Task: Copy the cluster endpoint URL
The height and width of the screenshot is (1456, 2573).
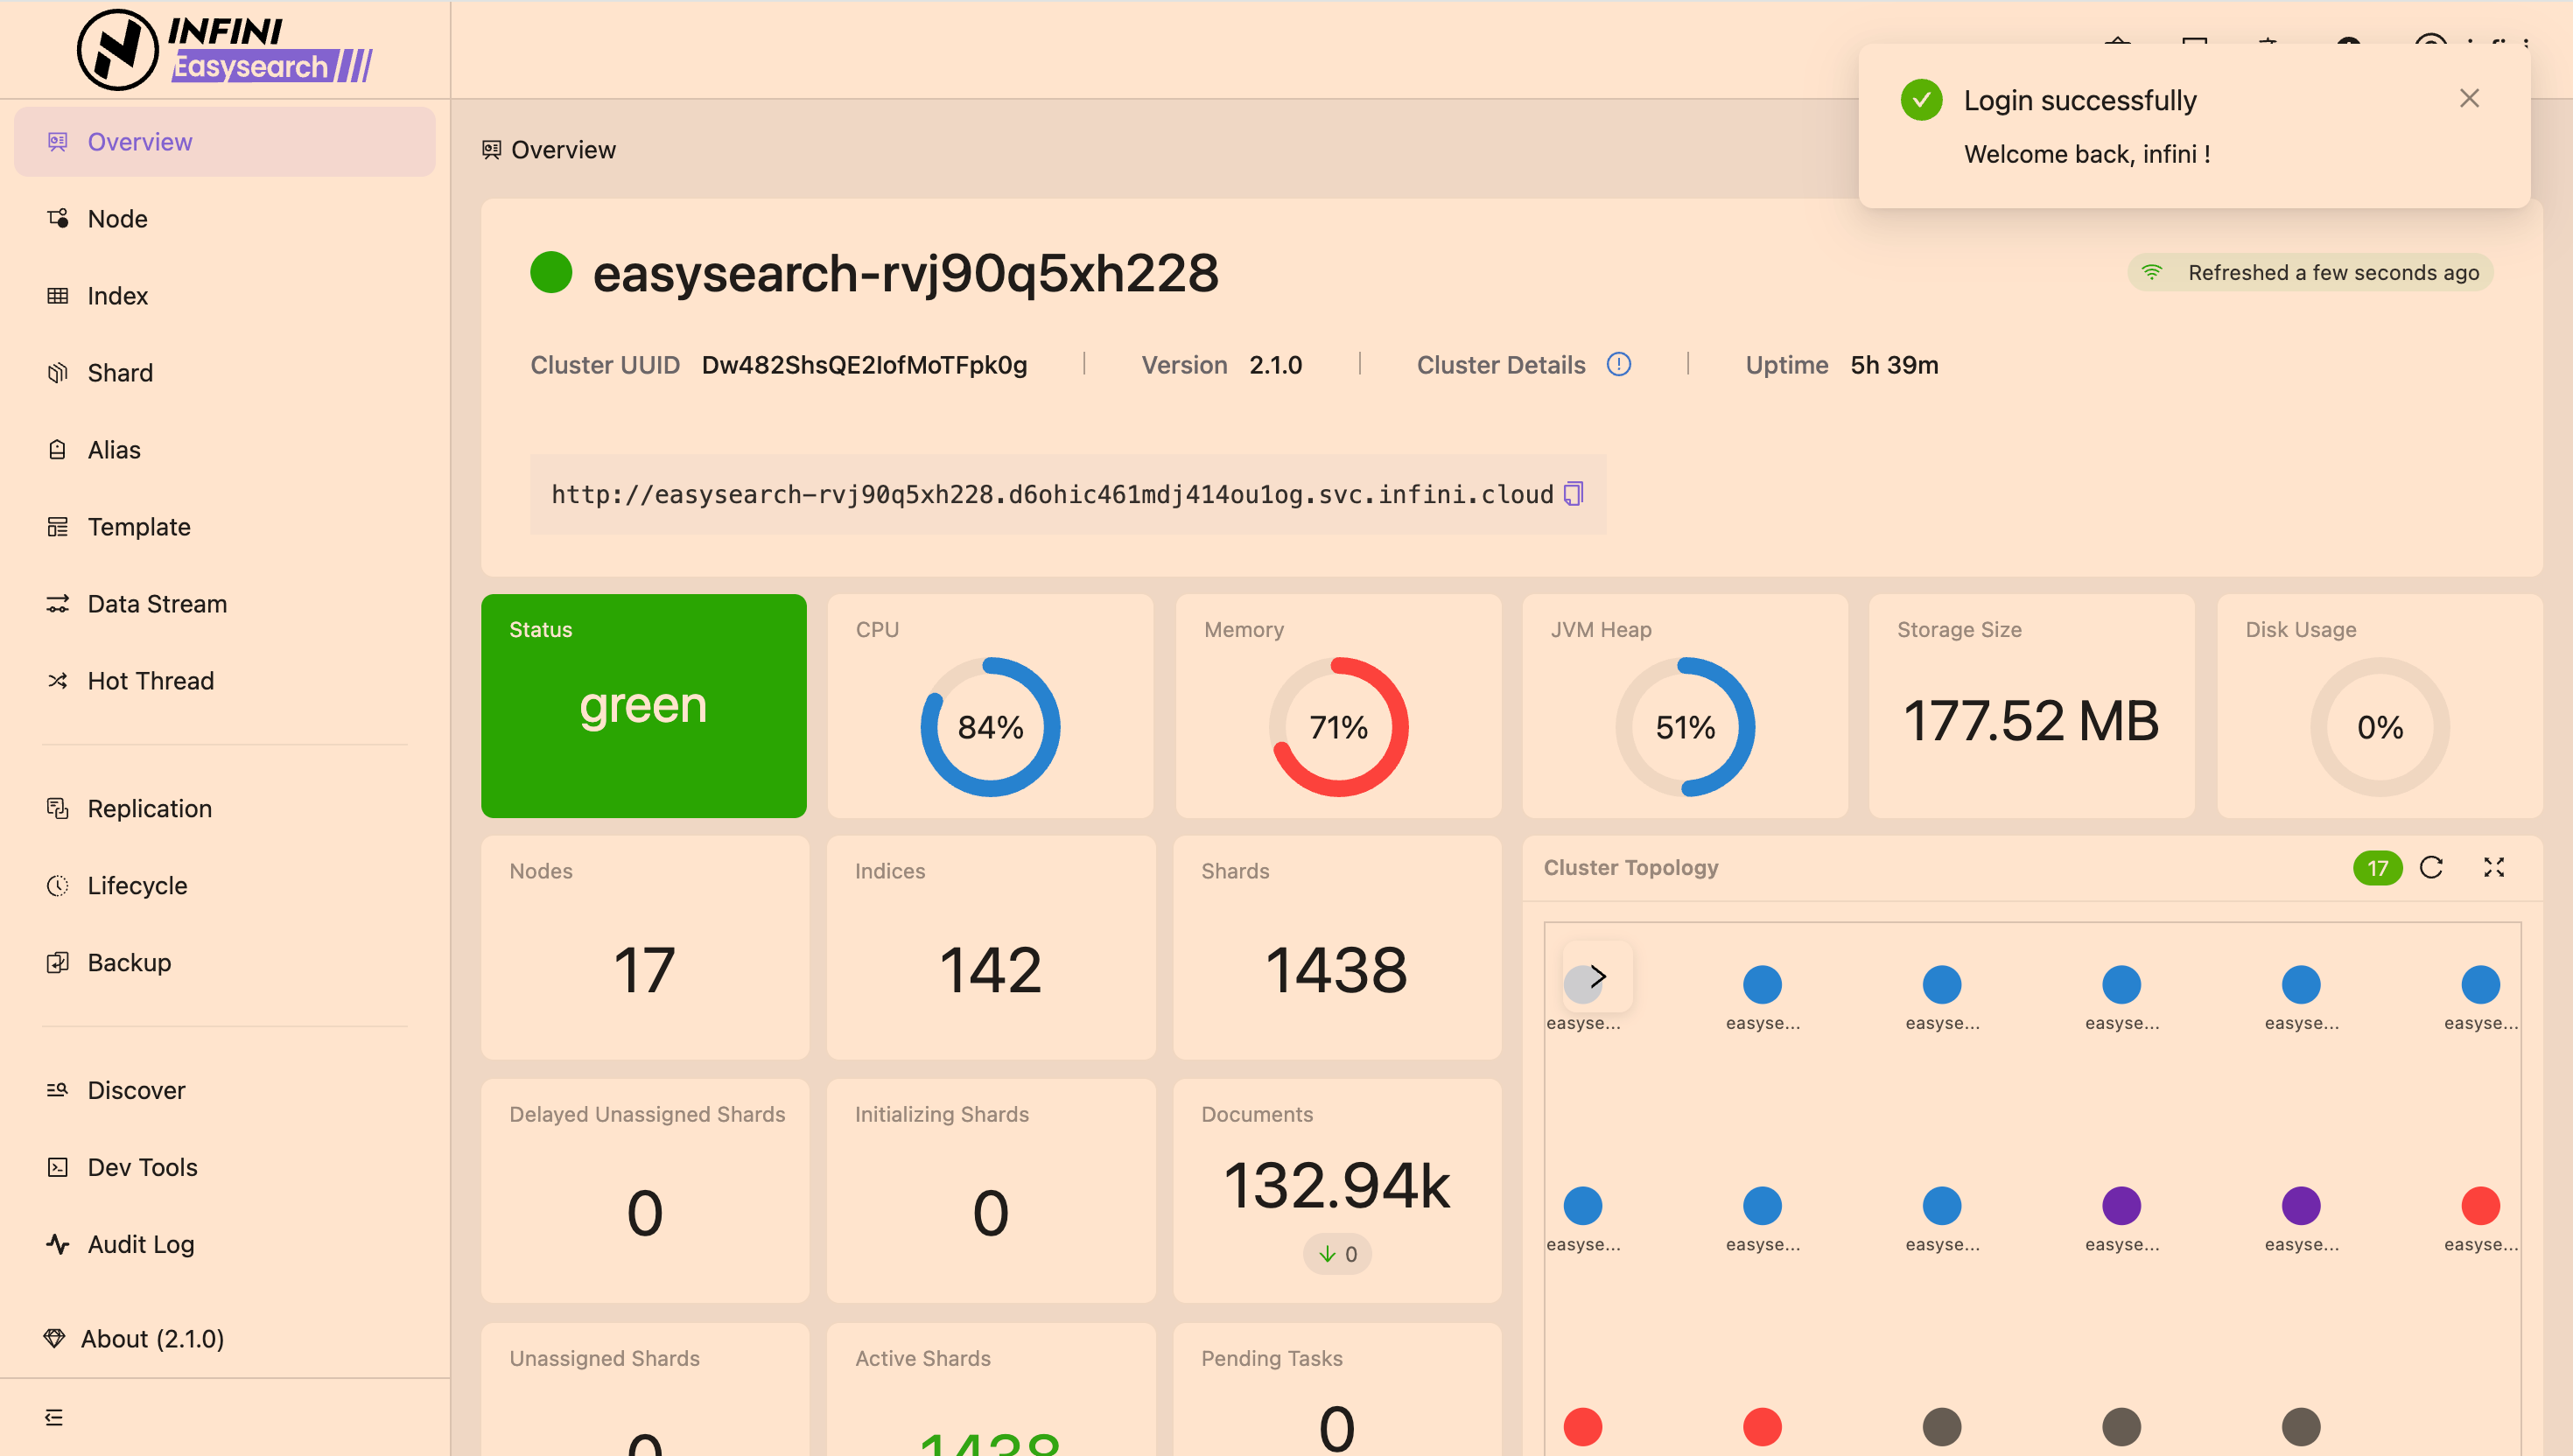Action: tap(1575, 493)
